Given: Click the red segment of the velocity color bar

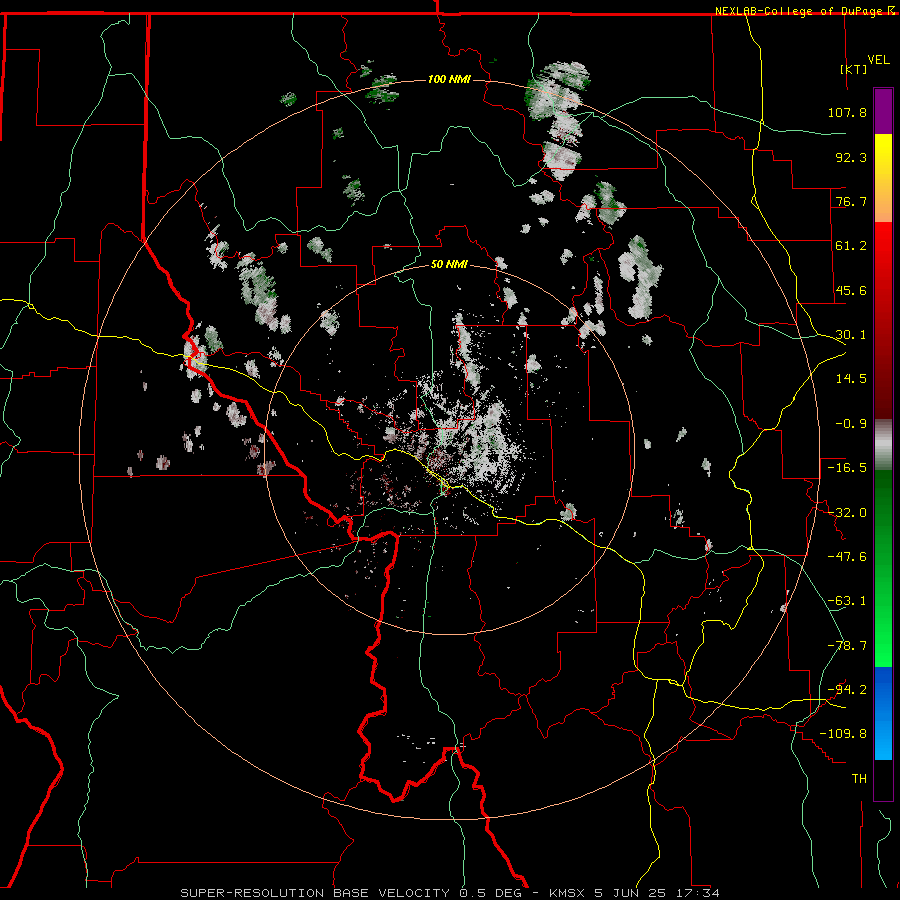Looking at the screenshot, I should (883, 320).
